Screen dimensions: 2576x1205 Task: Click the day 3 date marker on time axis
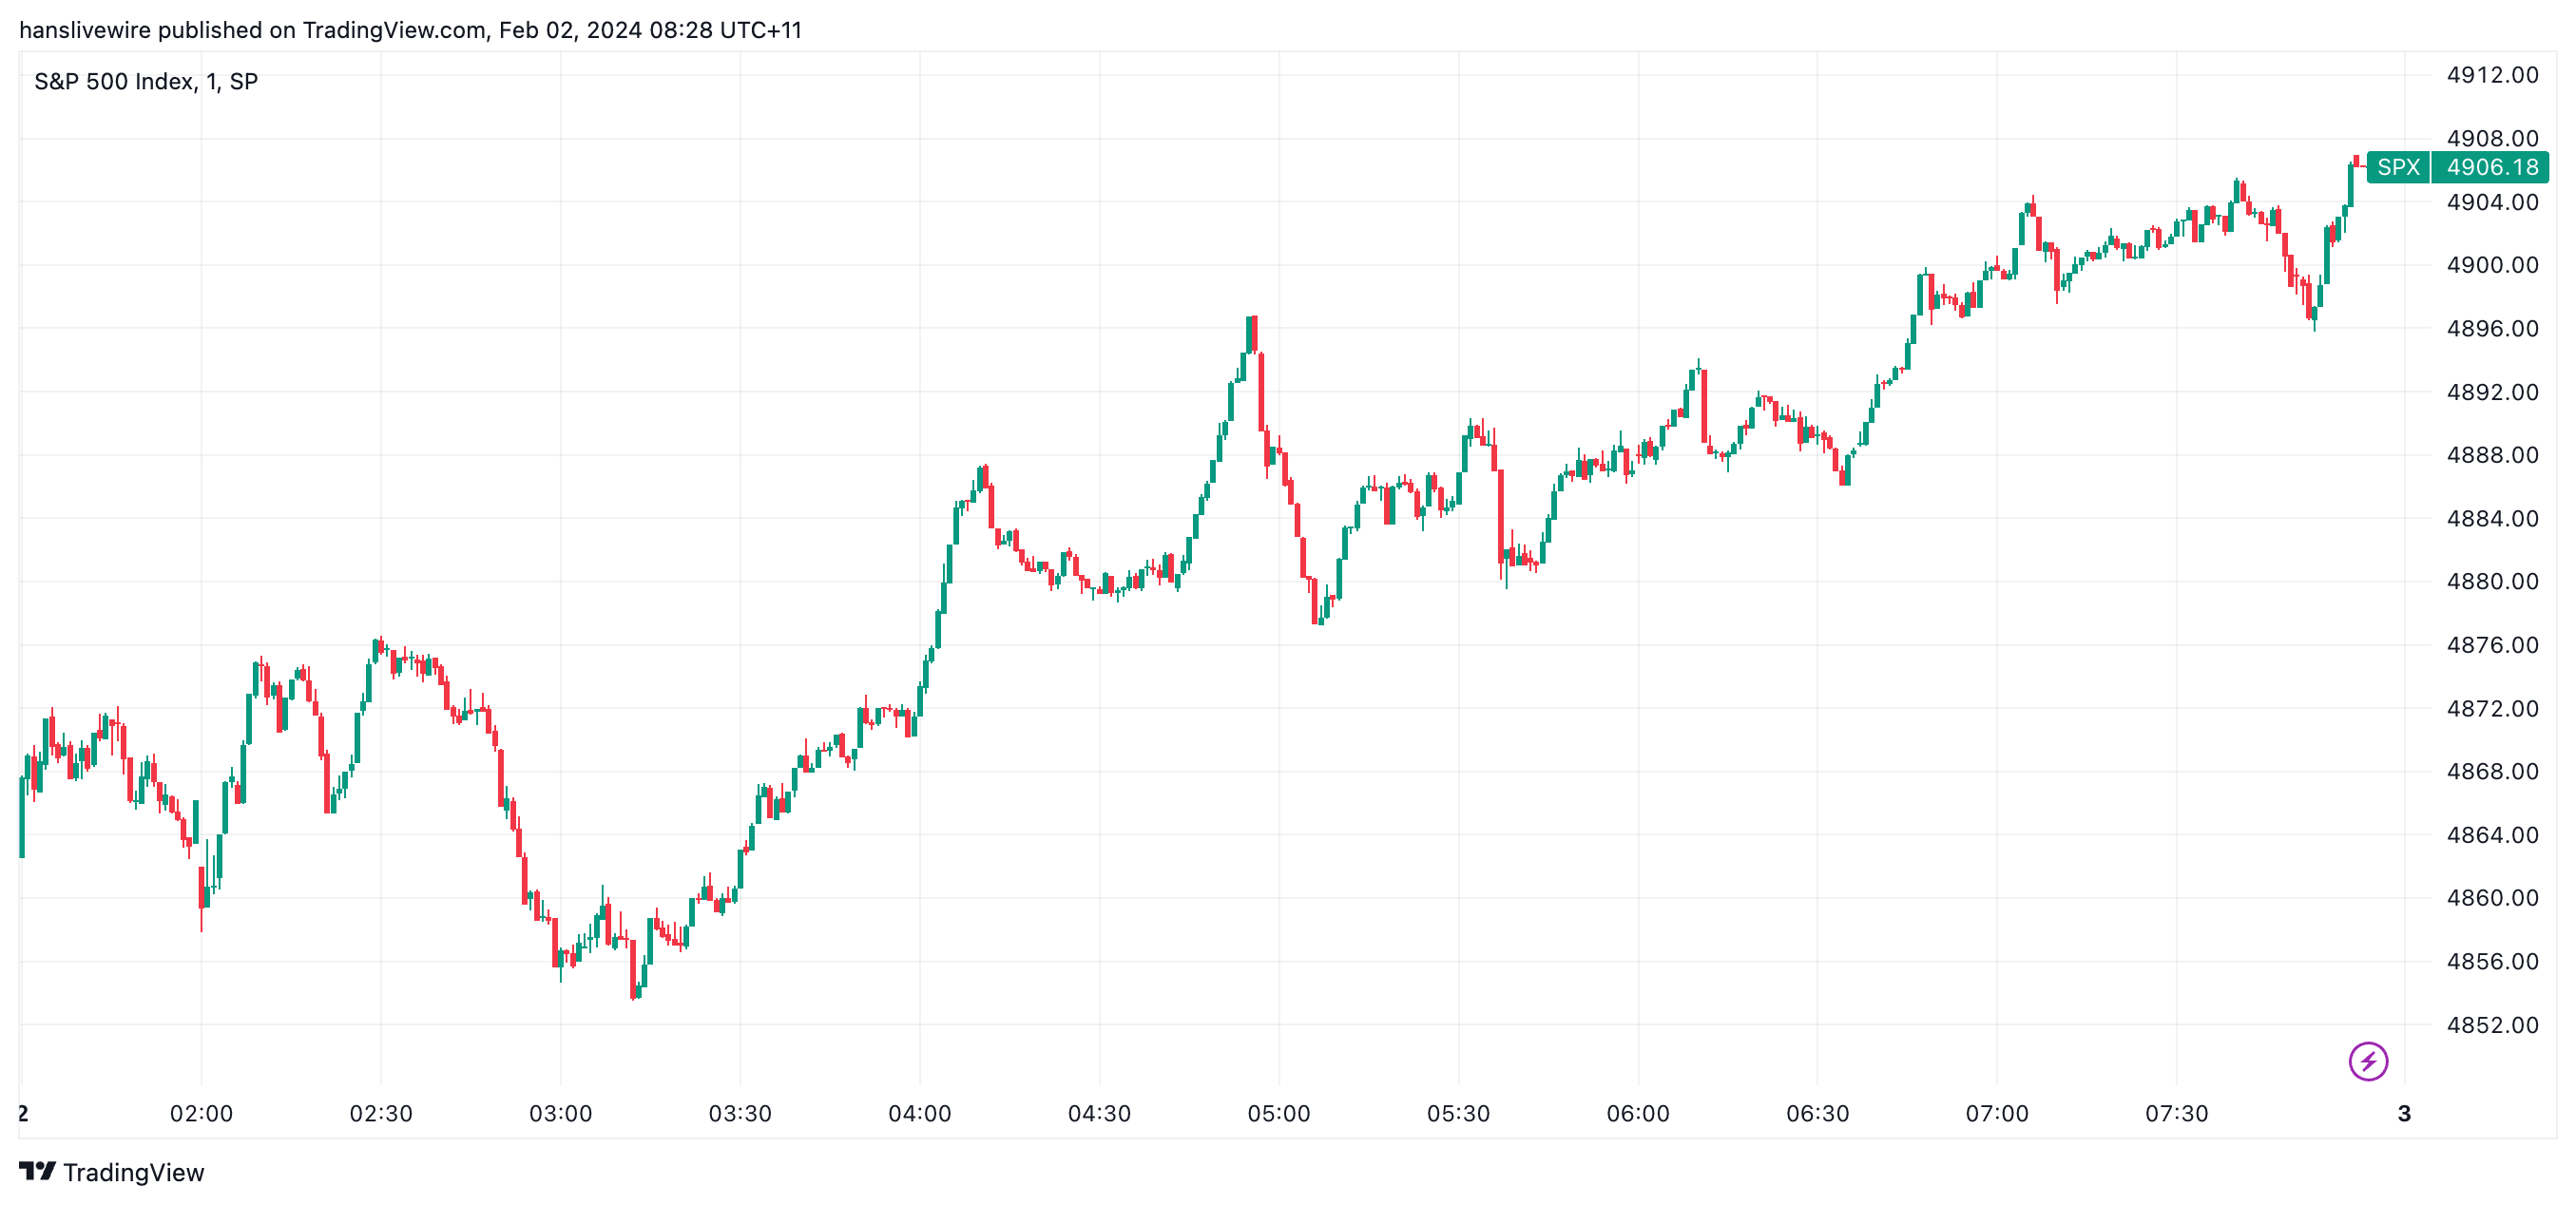point(2404,1113)
